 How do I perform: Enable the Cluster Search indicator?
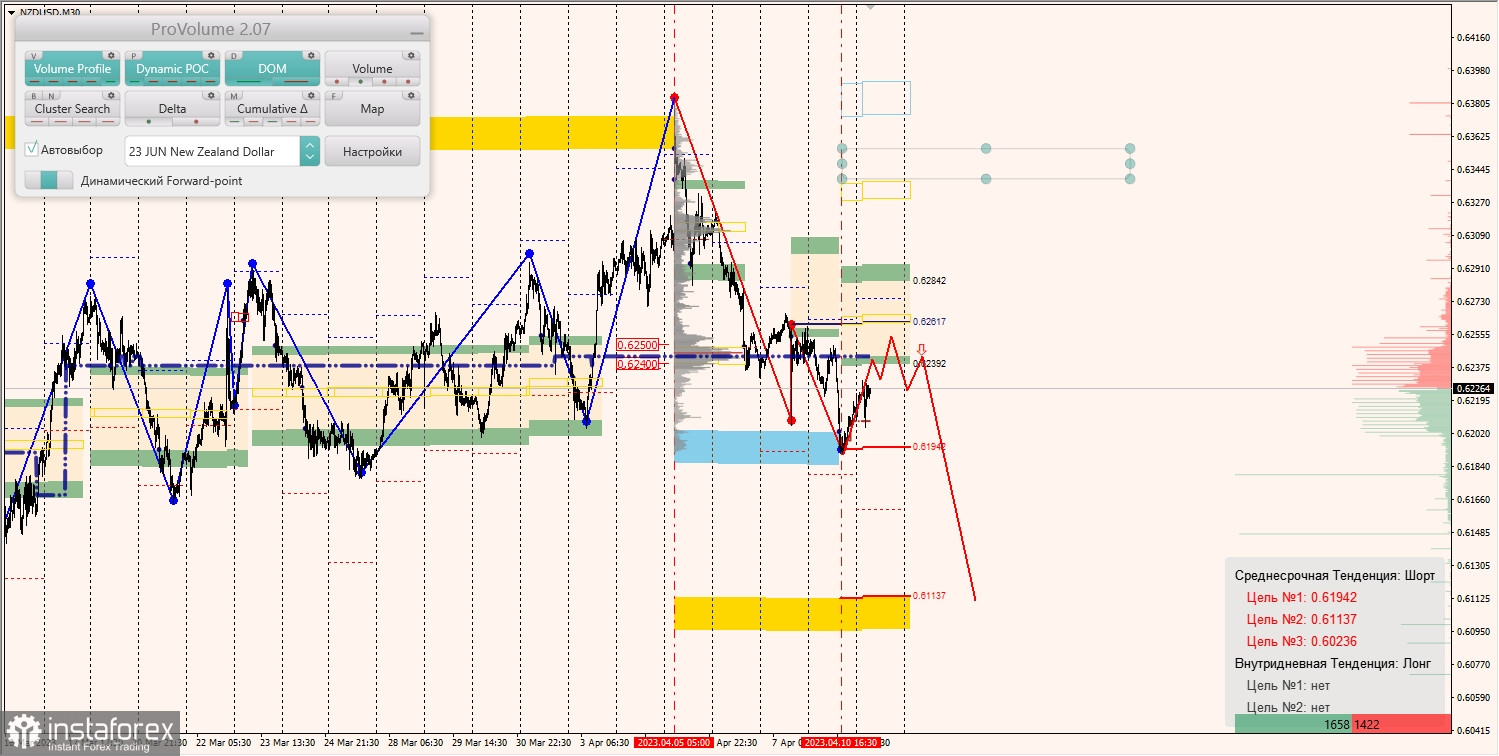tap(72, 108)
